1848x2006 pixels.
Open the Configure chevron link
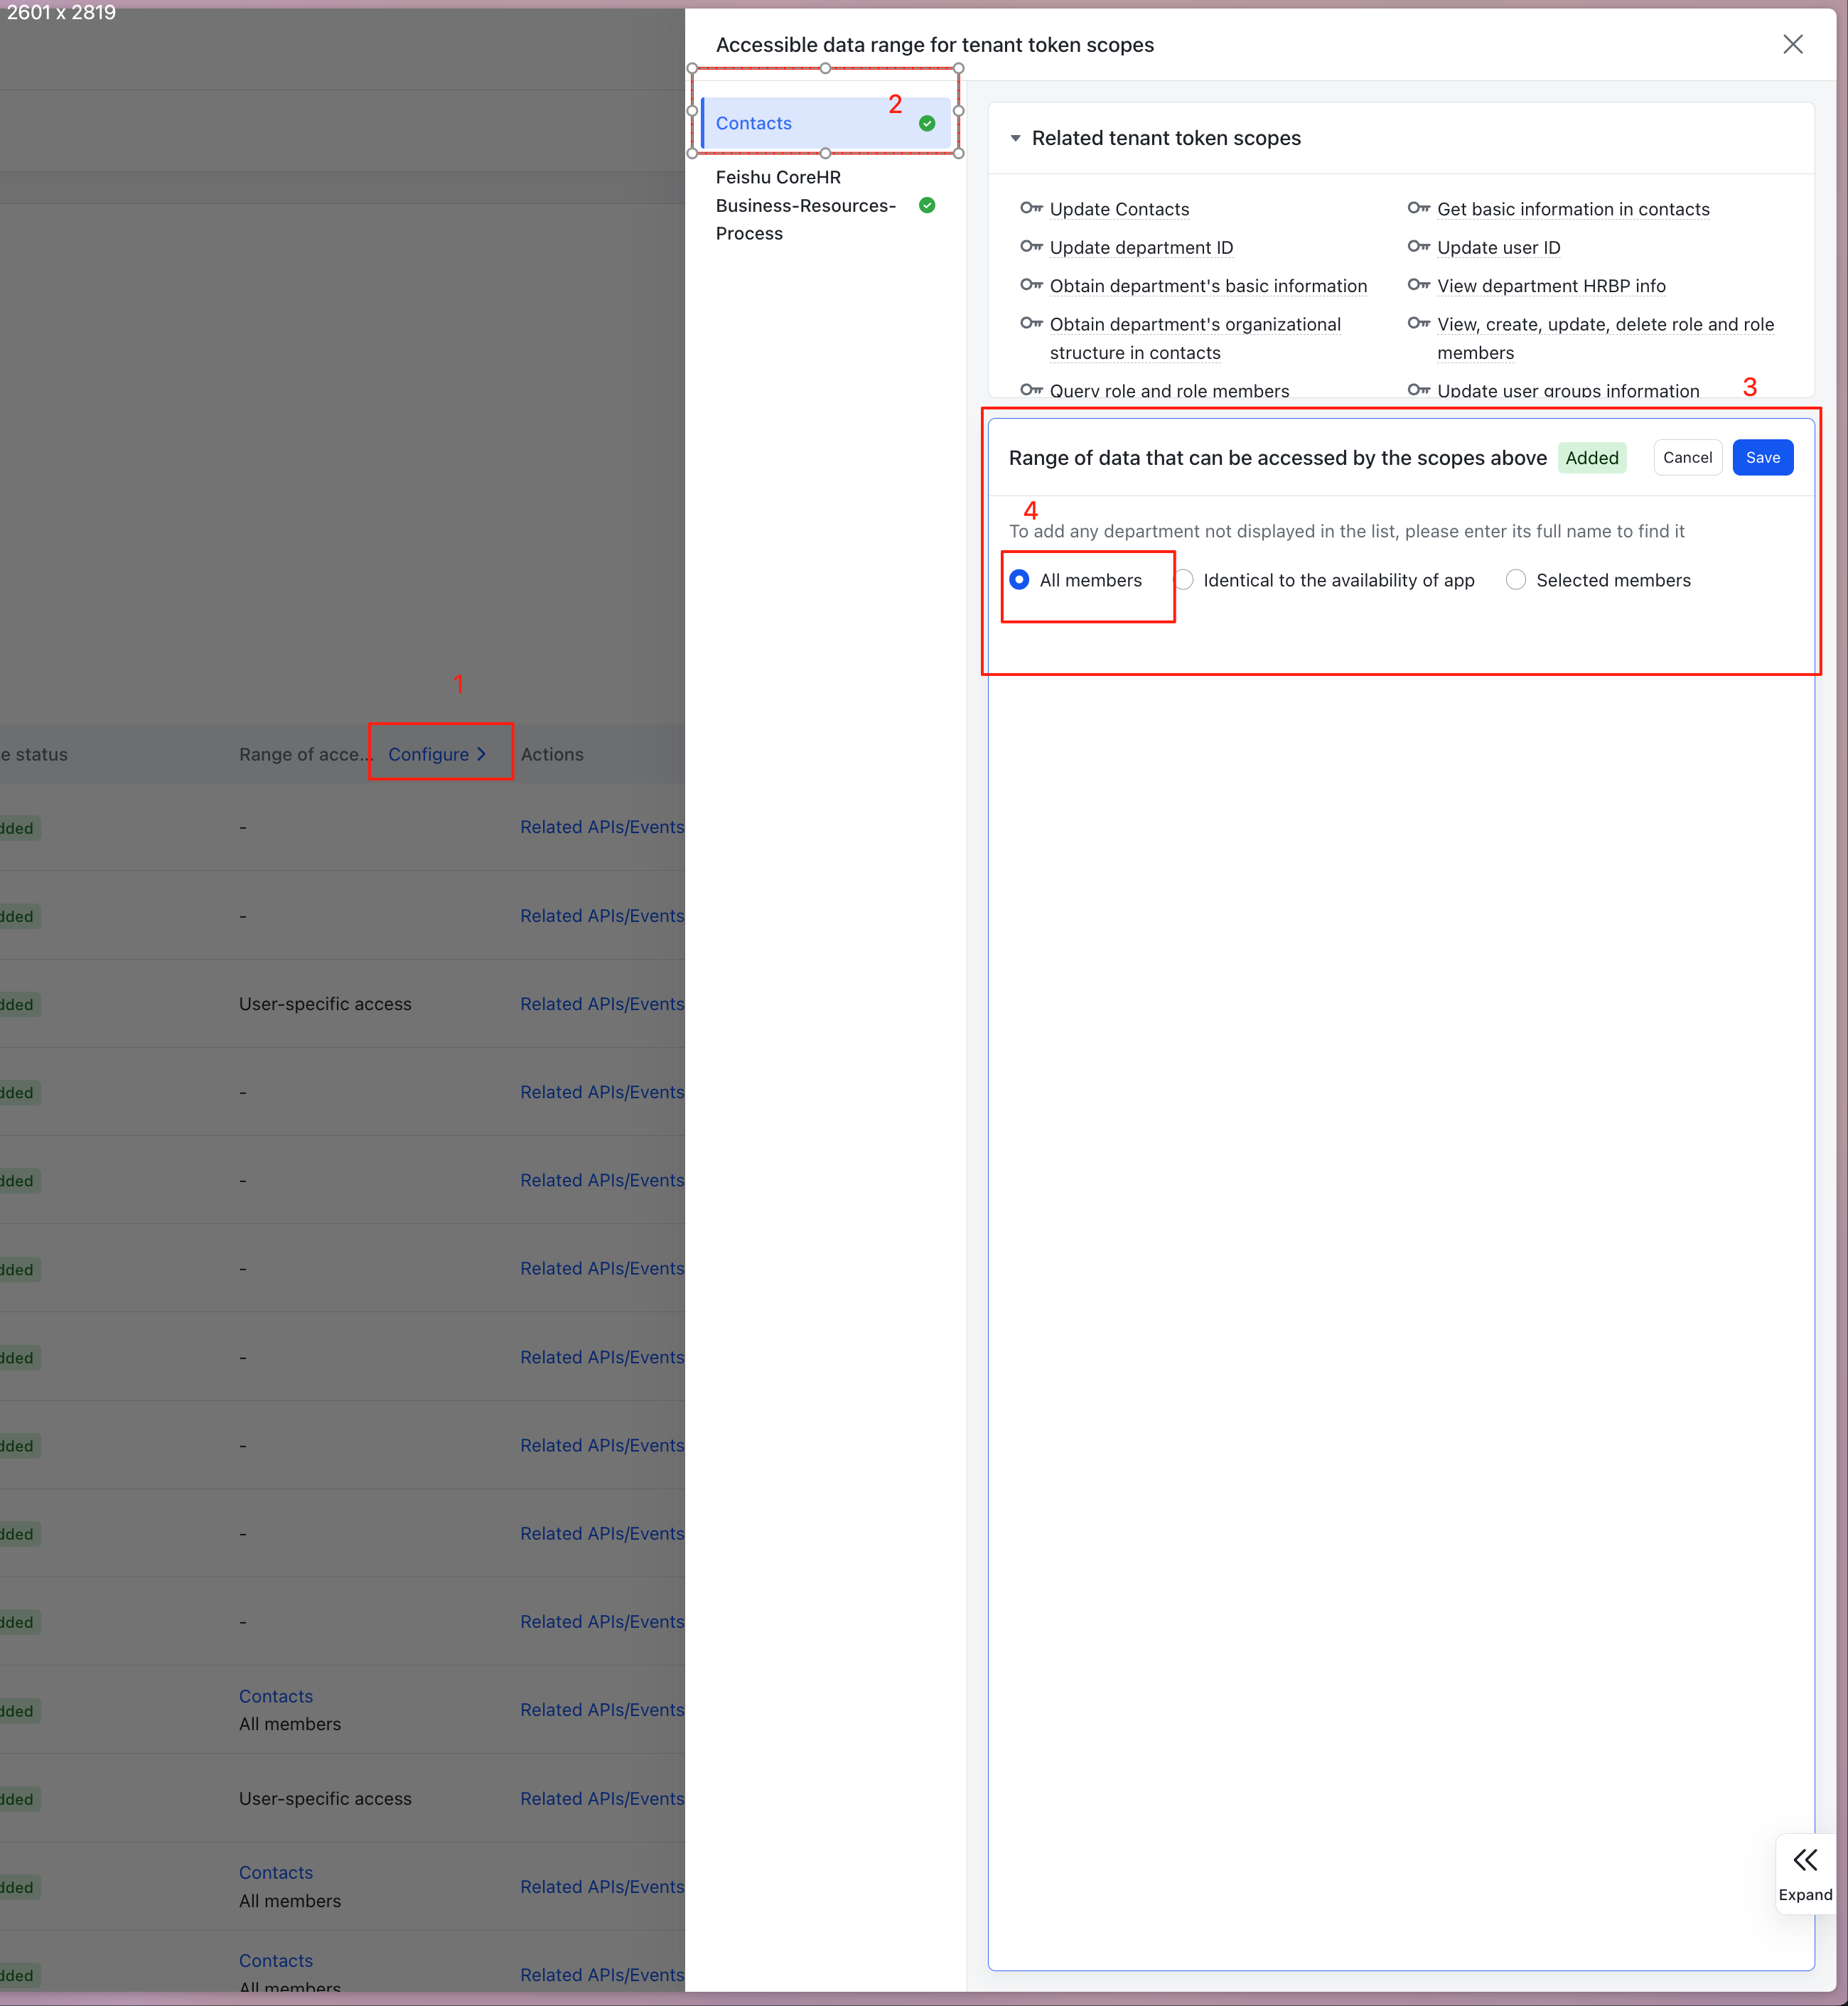click(437, 754)
